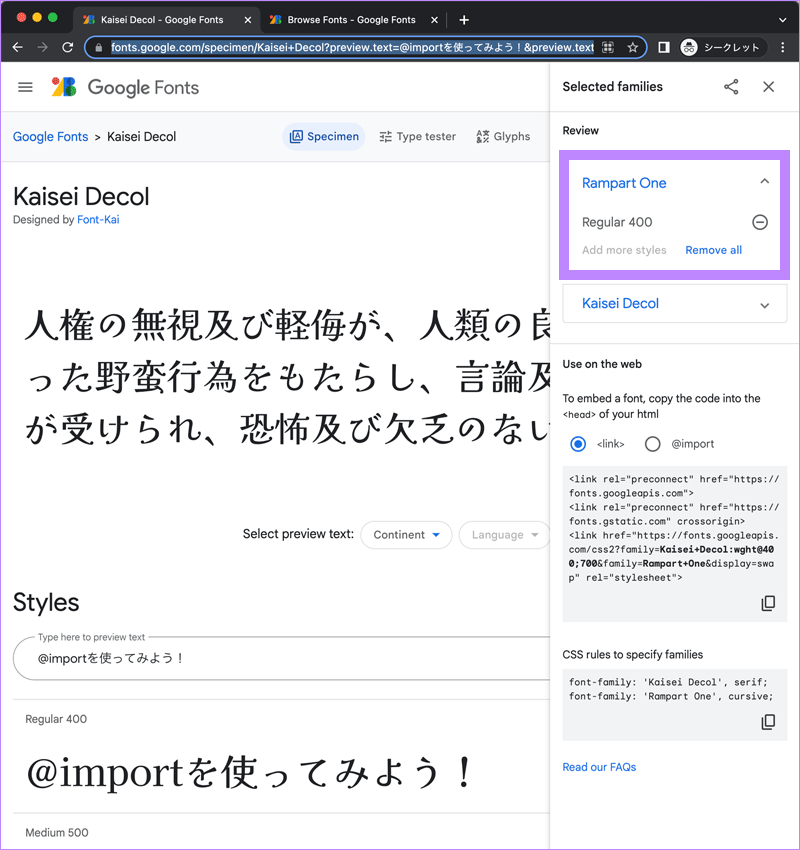Screen dimensions: 800x850
Task: Open the Continent preview text dropdown
Action: coord(406,535)
